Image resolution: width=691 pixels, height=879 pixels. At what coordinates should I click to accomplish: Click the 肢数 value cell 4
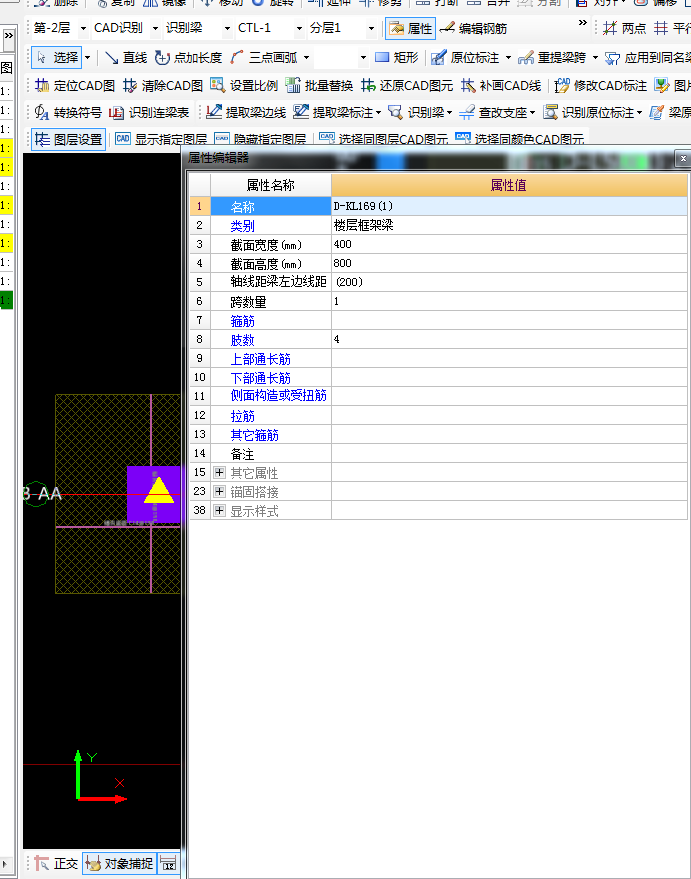[x=509, y=339]
